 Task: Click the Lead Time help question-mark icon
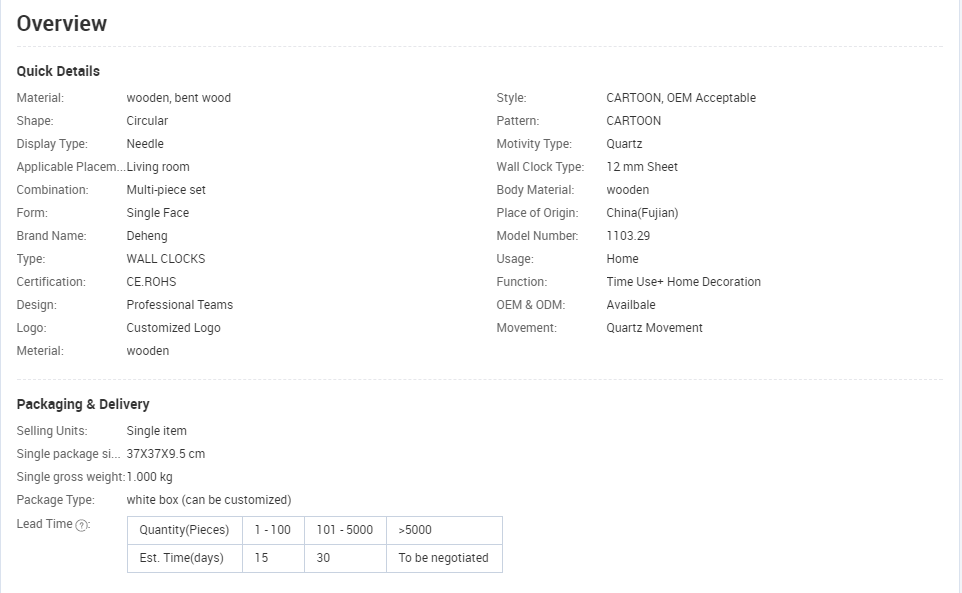pyautogui.click(x=81, y=525)
